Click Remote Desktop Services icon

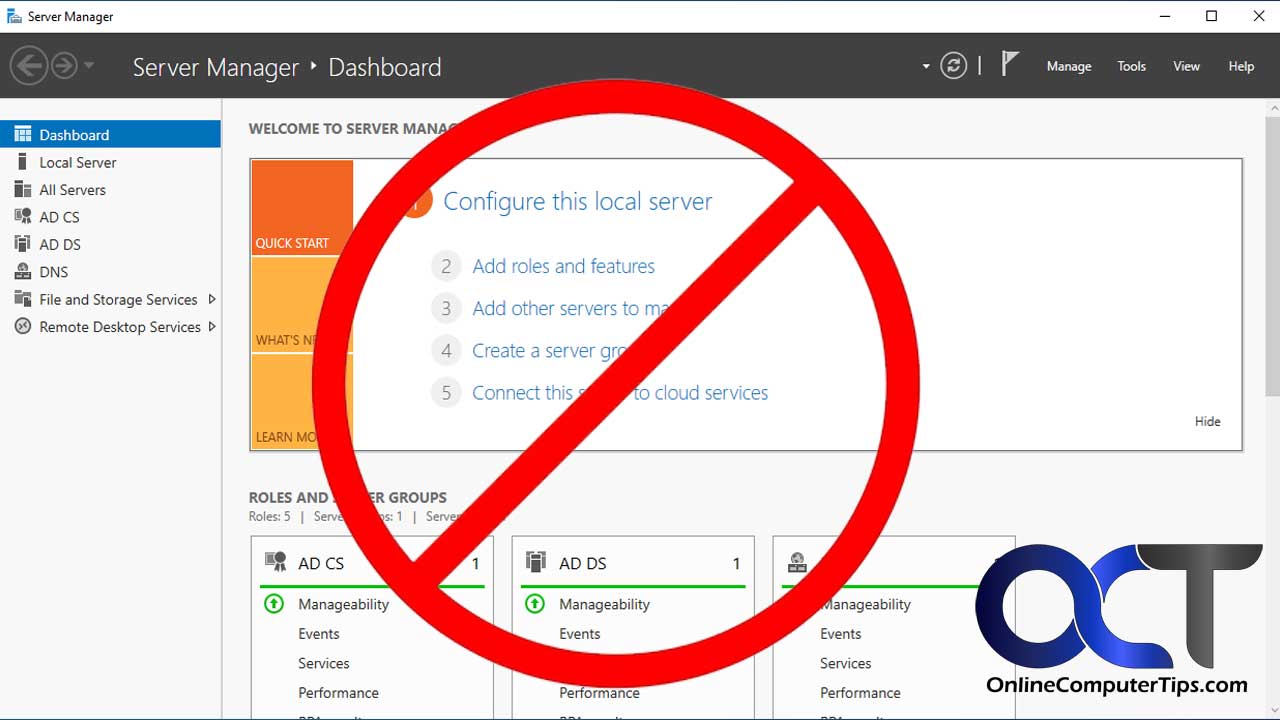[x=22, y=326]
